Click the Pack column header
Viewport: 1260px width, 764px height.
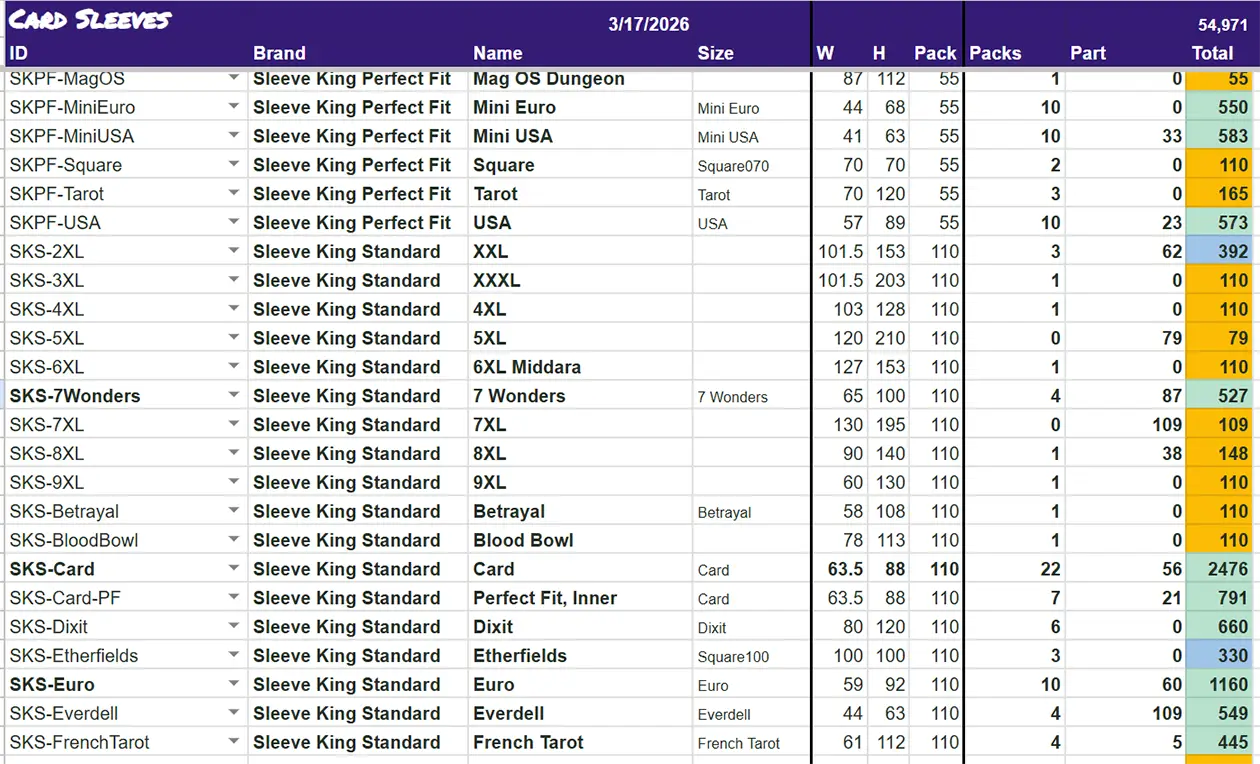935,53
